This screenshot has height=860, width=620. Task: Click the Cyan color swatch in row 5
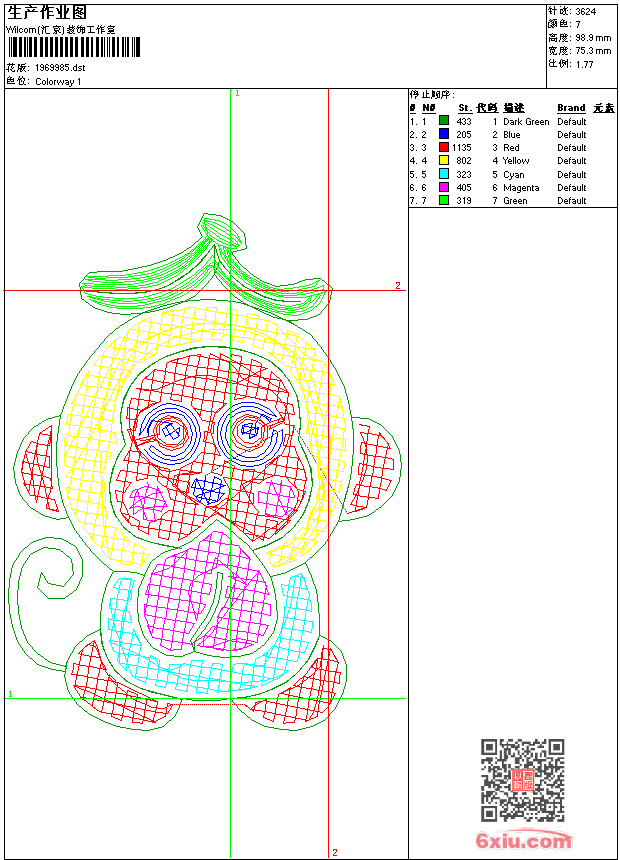[444, 174]
